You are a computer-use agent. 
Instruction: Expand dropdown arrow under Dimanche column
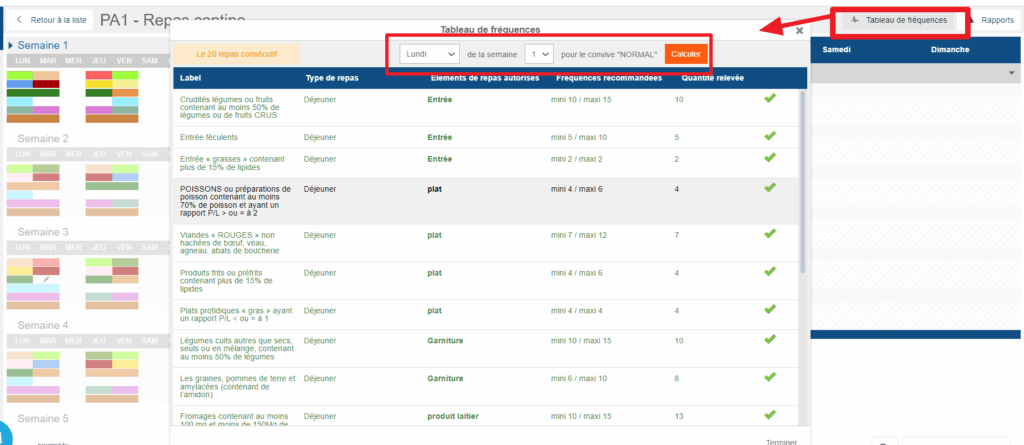pyautogui.click(x=1010, y=74)
